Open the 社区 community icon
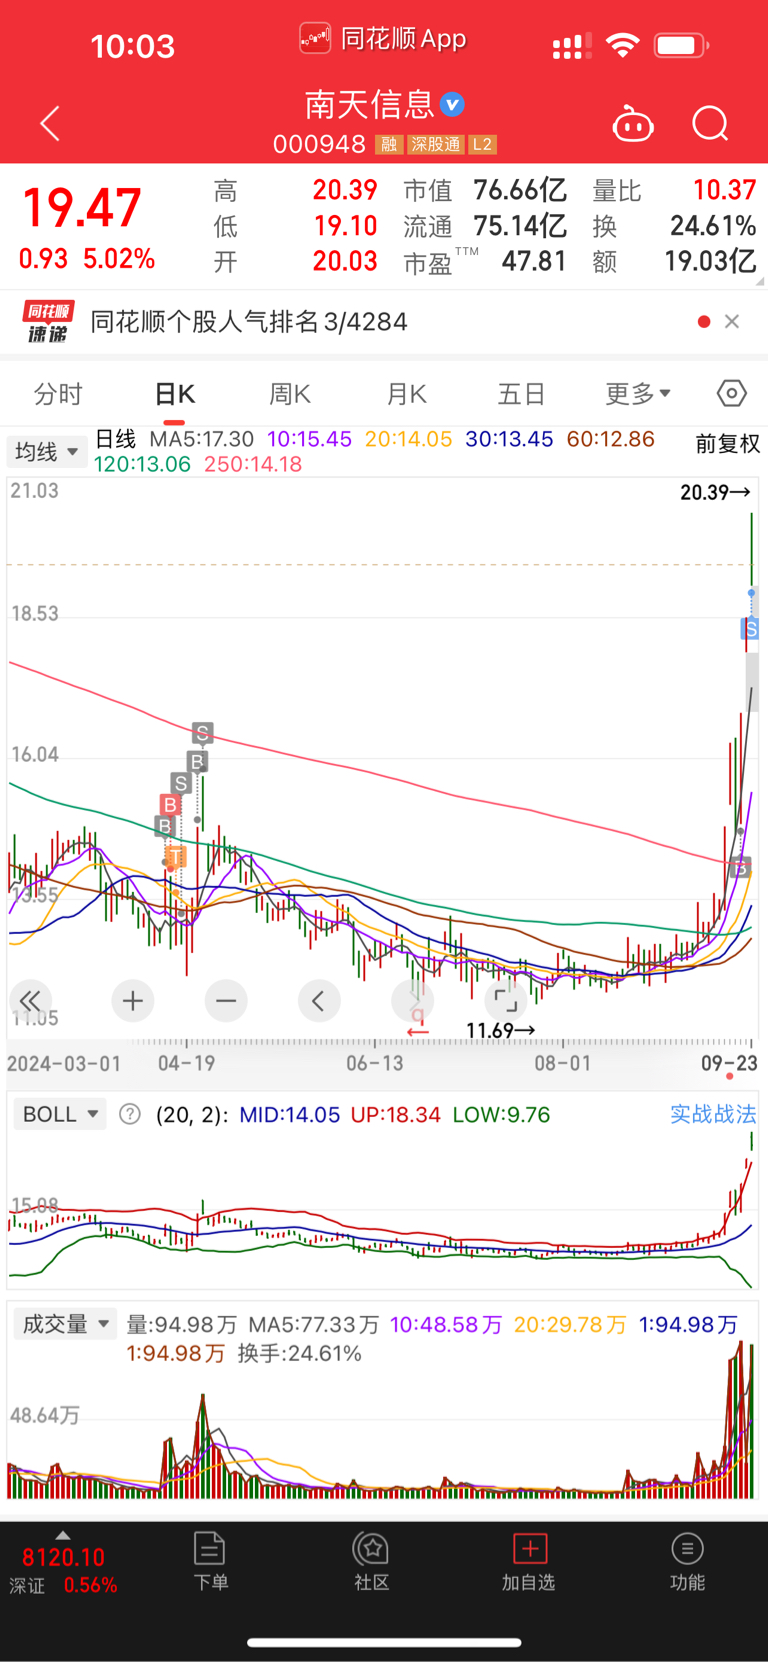 click(x=371, y=1561)
